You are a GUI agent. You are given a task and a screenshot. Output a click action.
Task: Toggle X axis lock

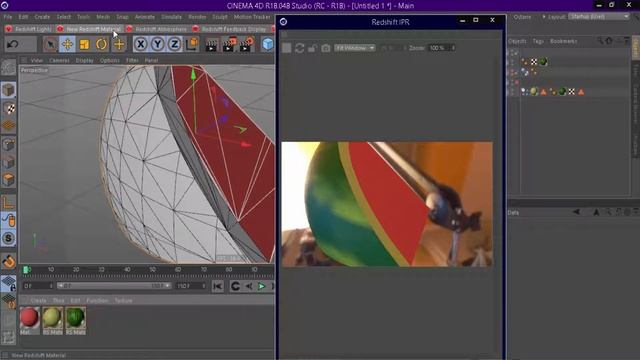[140, 44]
